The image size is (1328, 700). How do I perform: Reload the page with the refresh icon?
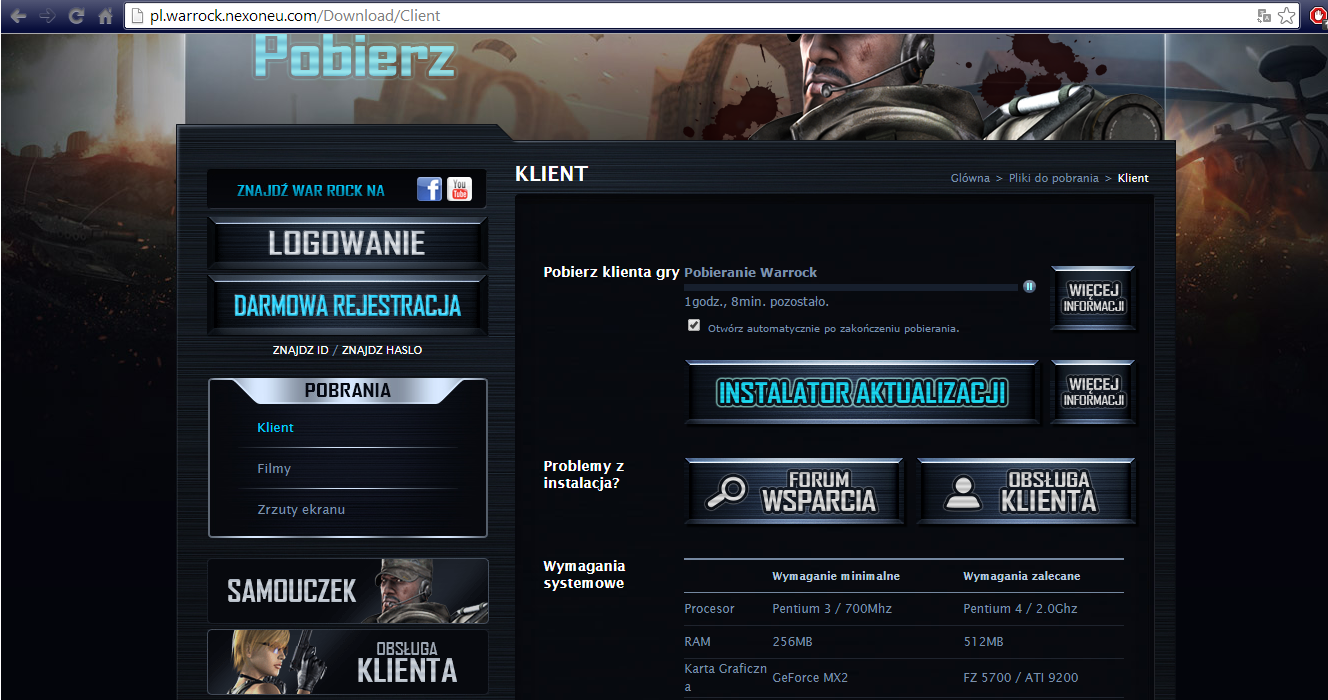point(76,16)
